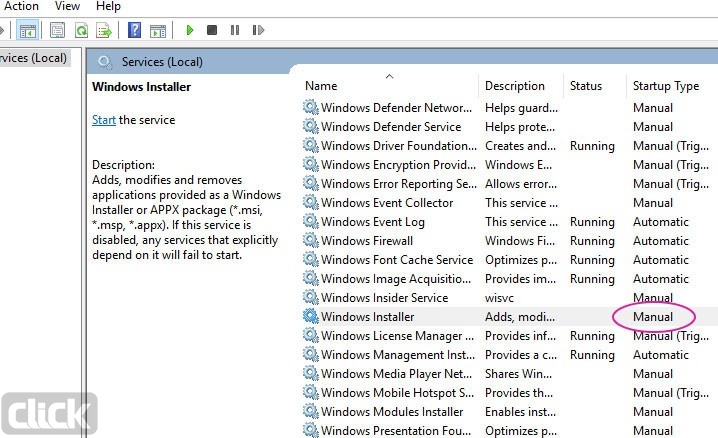718x438 pixels.
Task: Sort by the Name column header
Action: [321, 86]
